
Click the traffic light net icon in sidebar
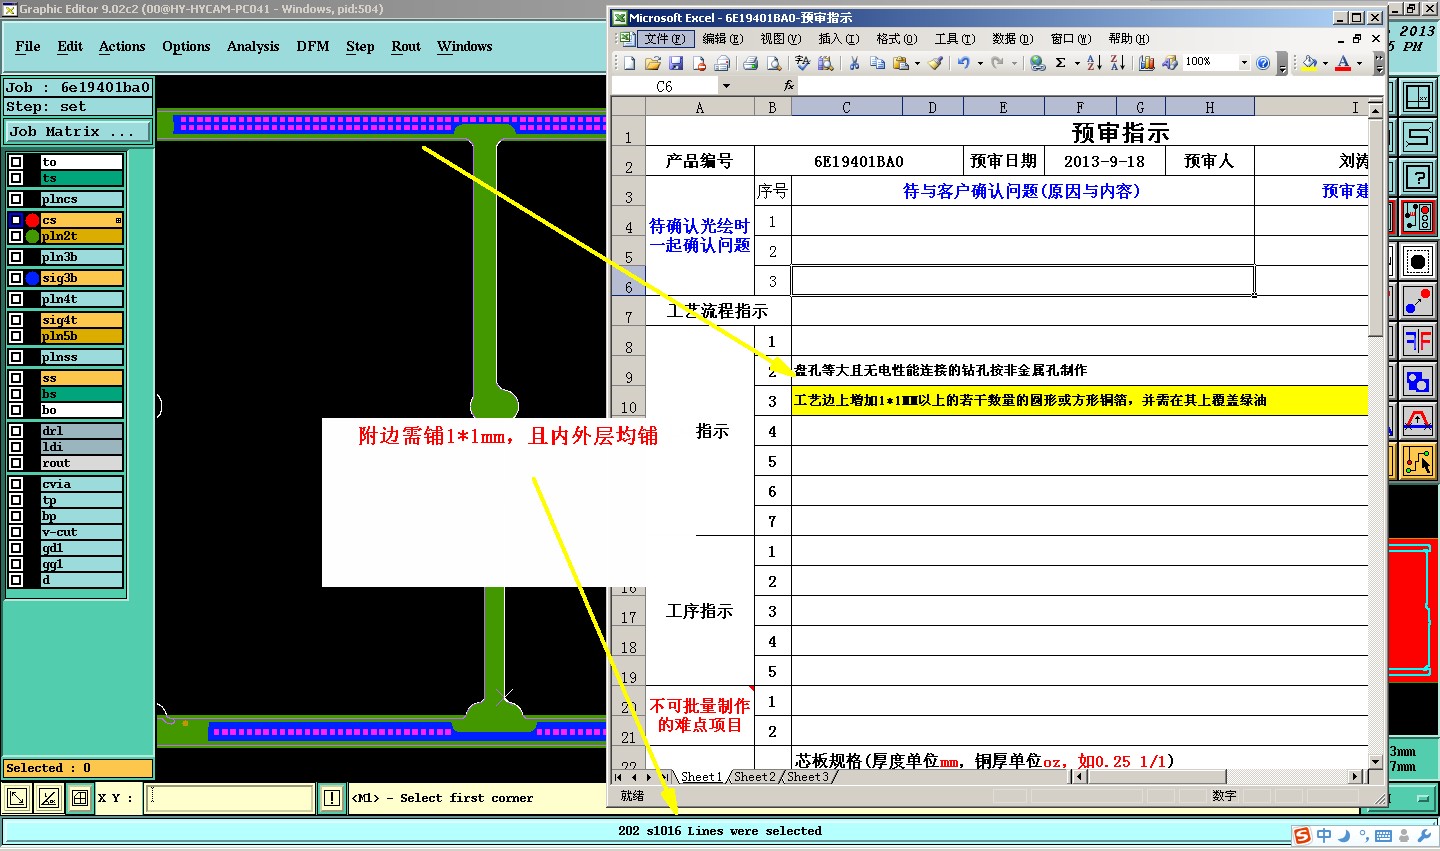coord(1418,217)
